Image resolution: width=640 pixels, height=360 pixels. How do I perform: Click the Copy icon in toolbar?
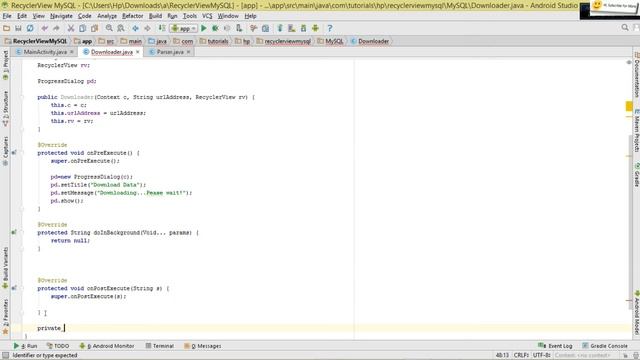(x=82, y=28)
